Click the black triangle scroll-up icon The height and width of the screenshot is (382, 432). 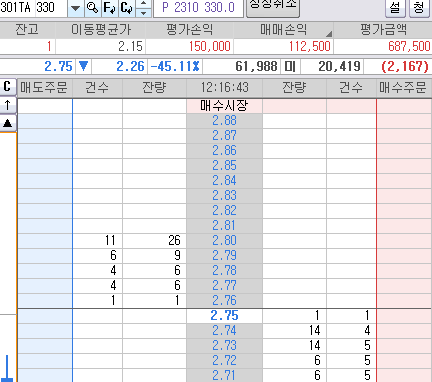[8, 124]
